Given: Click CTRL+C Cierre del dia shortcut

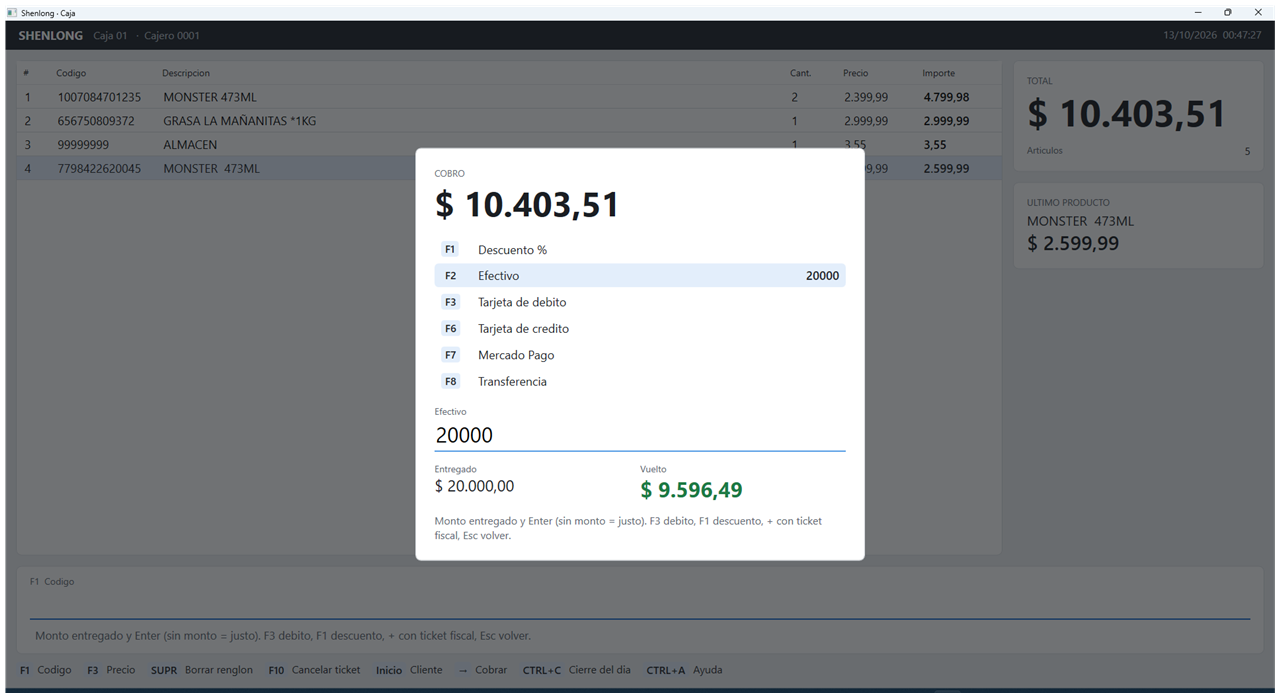Looking at the screenshot, I should (577, 670).
